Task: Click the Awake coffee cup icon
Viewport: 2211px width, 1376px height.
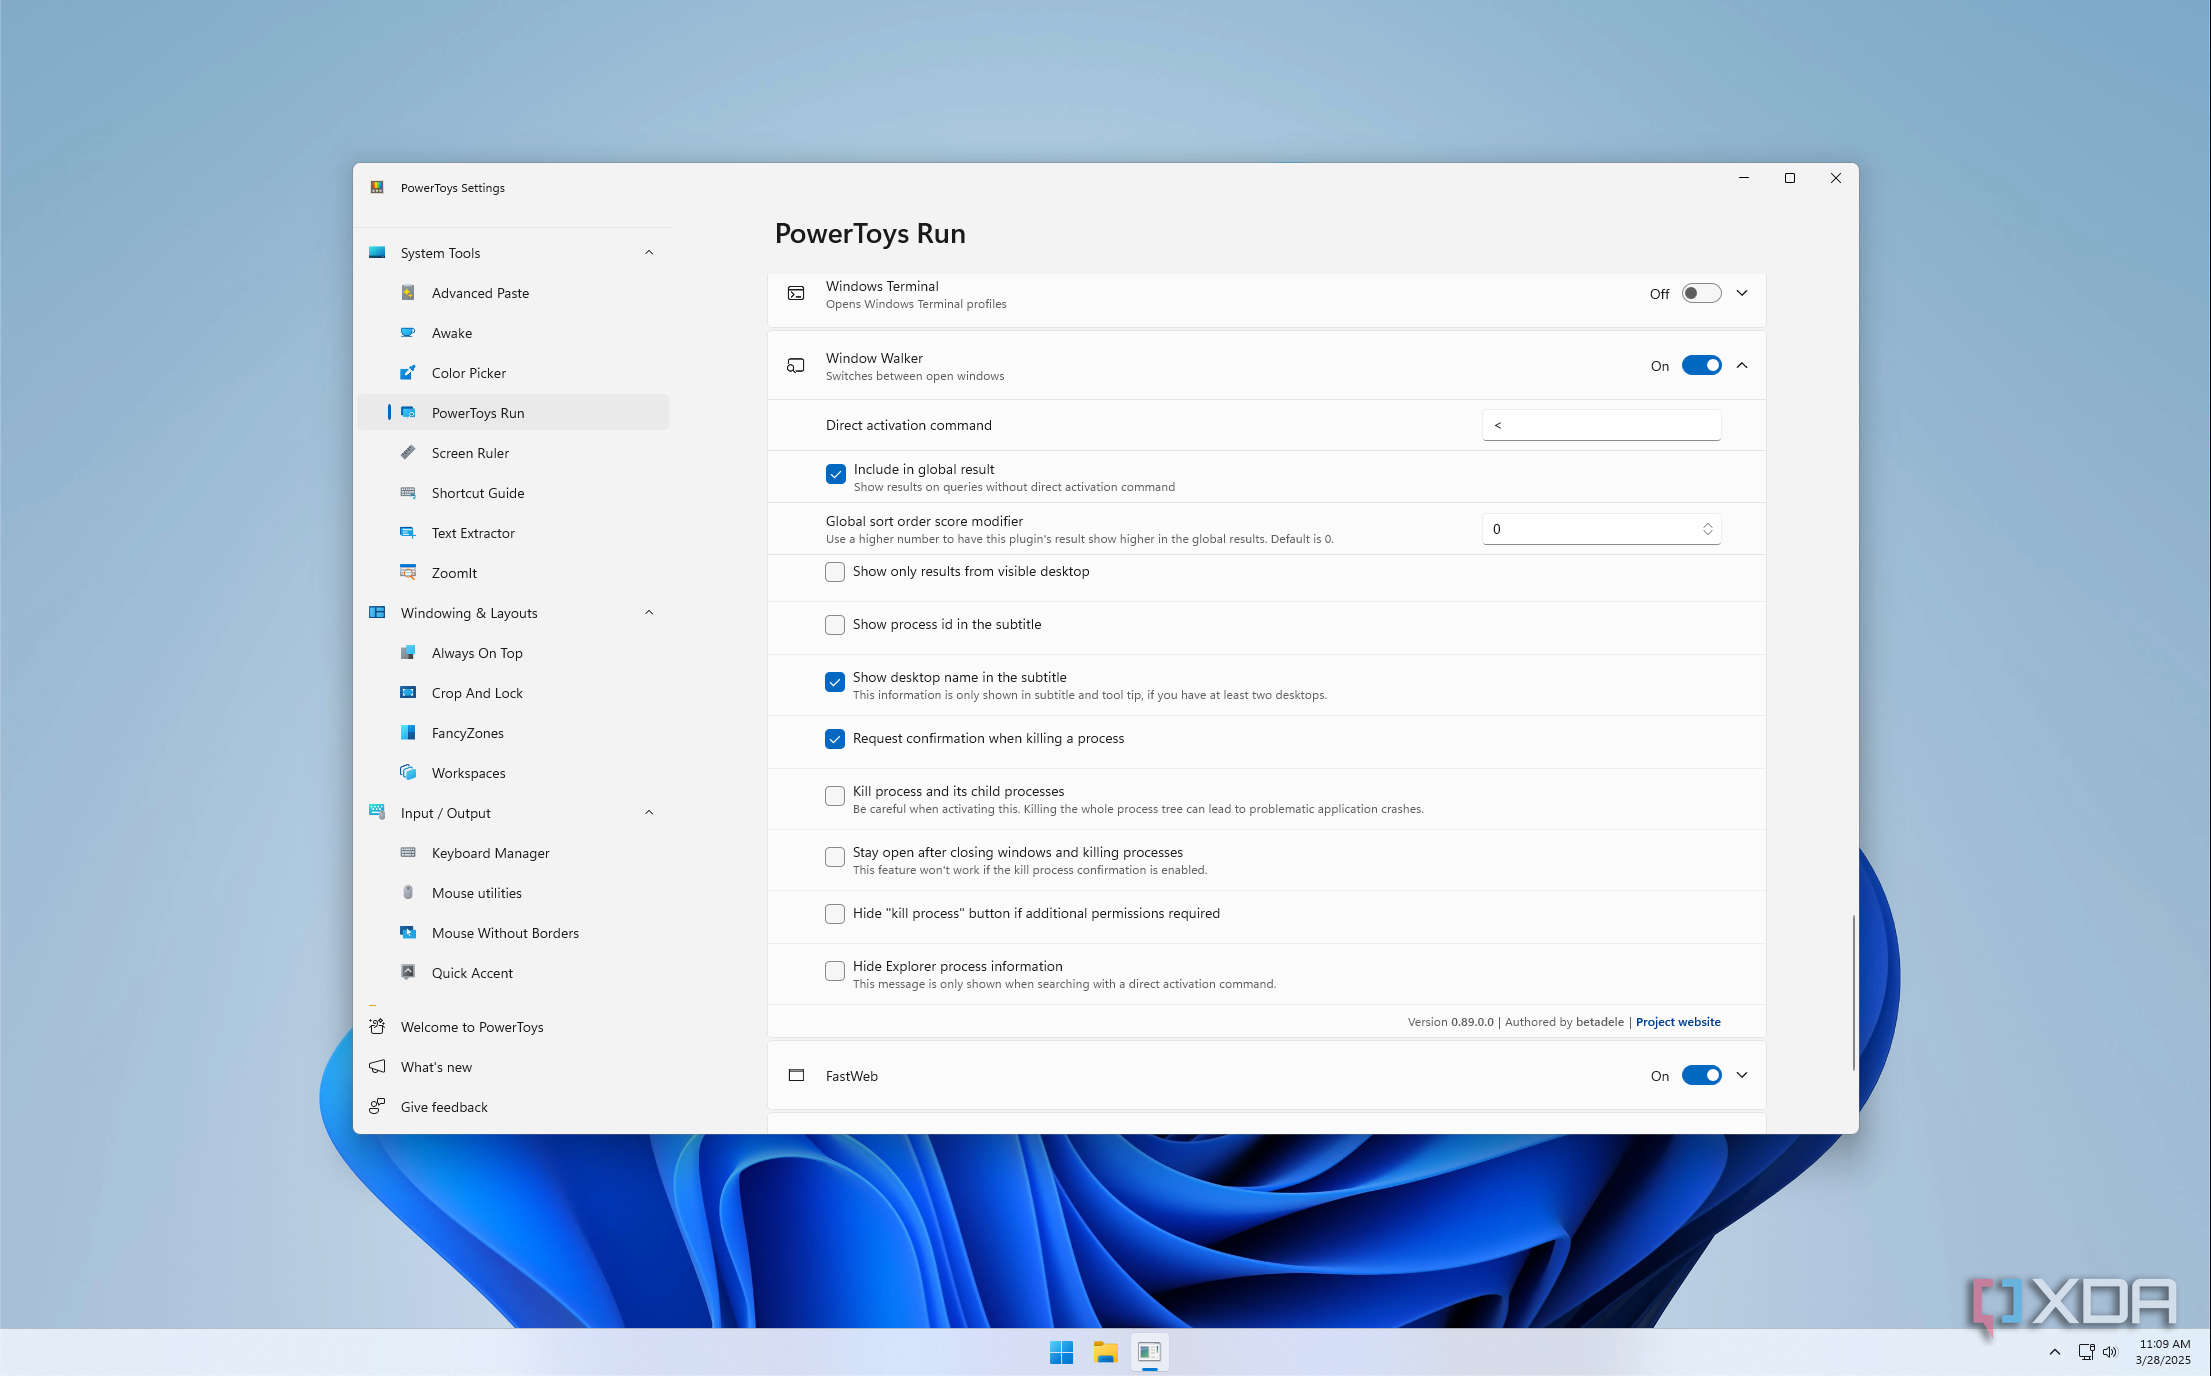Action: (x=408, y=333)
